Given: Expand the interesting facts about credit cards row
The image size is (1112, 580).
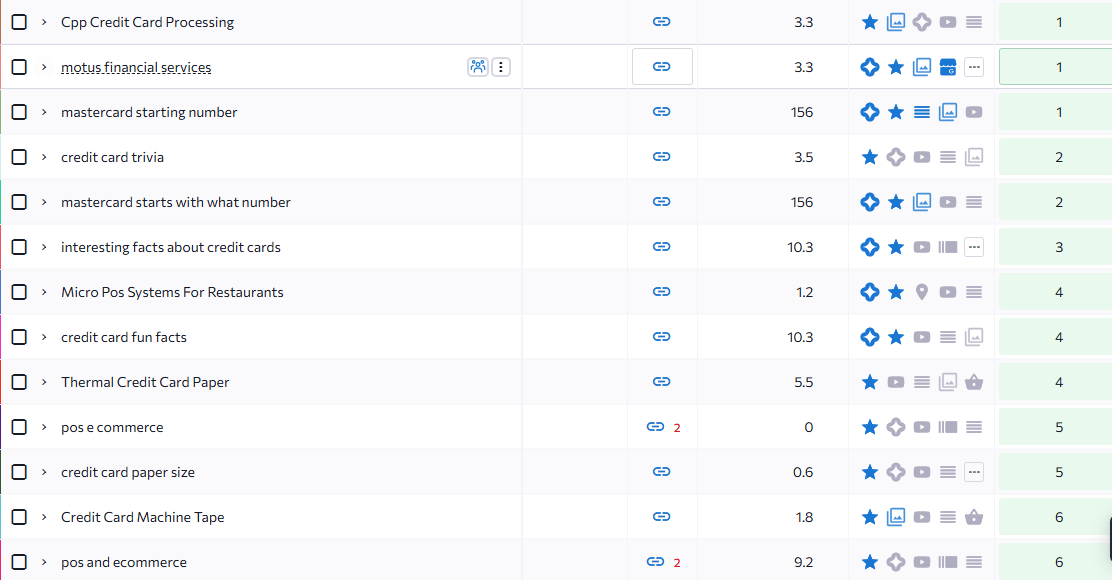Looking at the screenshot, I should pyautogui.click(x=41, y=247).
